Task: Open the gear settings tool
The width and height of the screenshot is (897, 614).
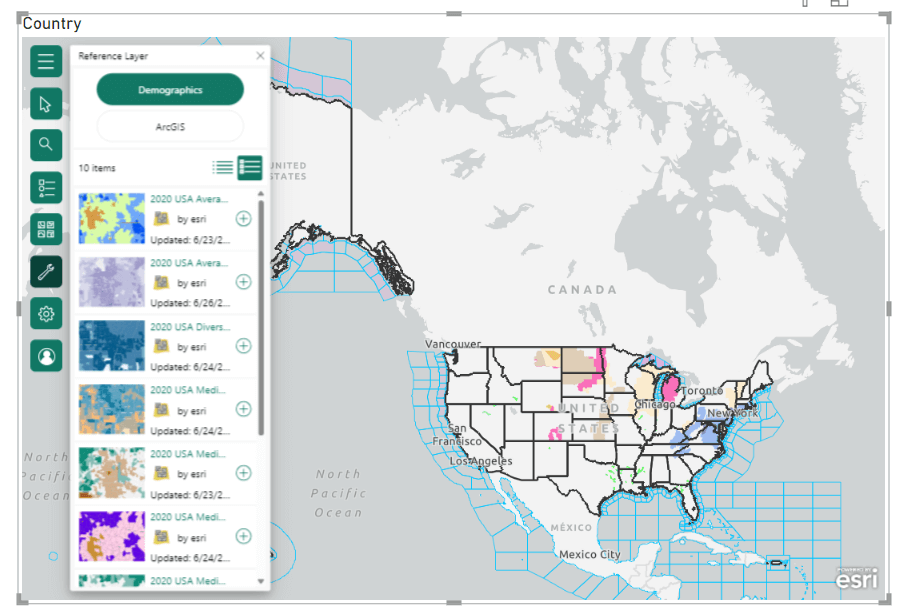Action: coord(46,314)
